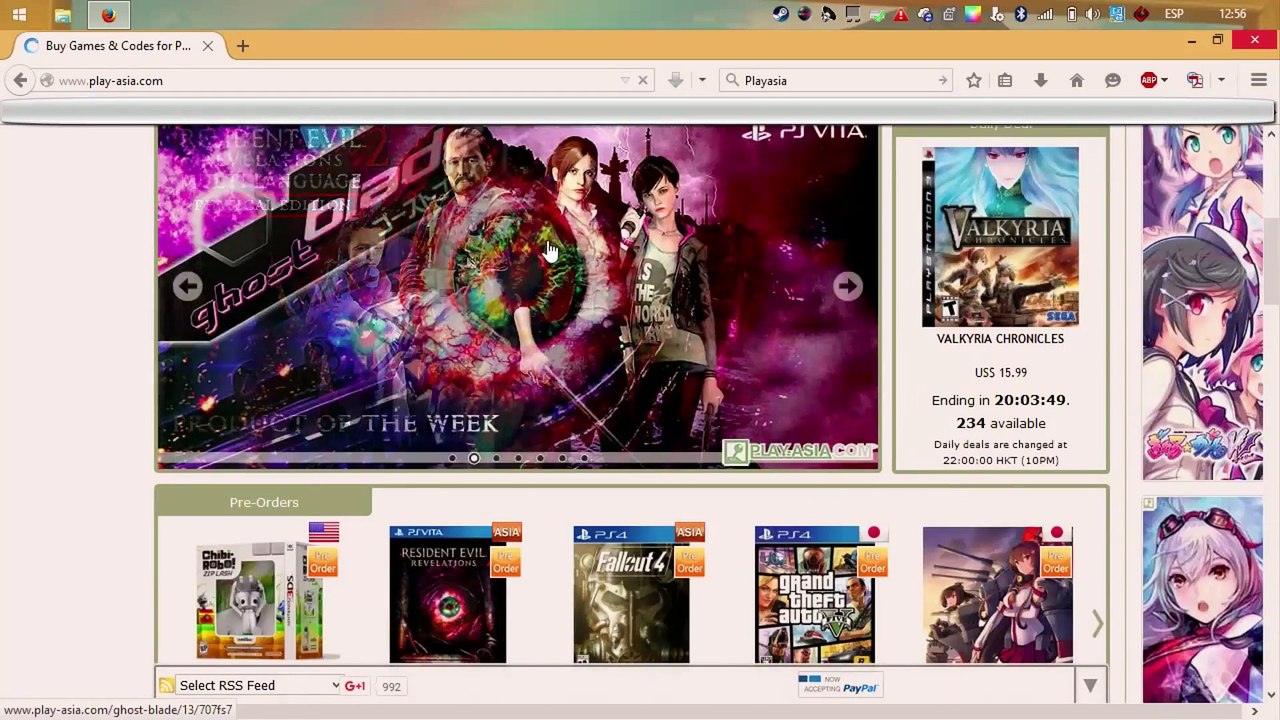The height and width of the screenshot is (720, 1280).
Task: Open a new browser tab
Action: (243, 46)
